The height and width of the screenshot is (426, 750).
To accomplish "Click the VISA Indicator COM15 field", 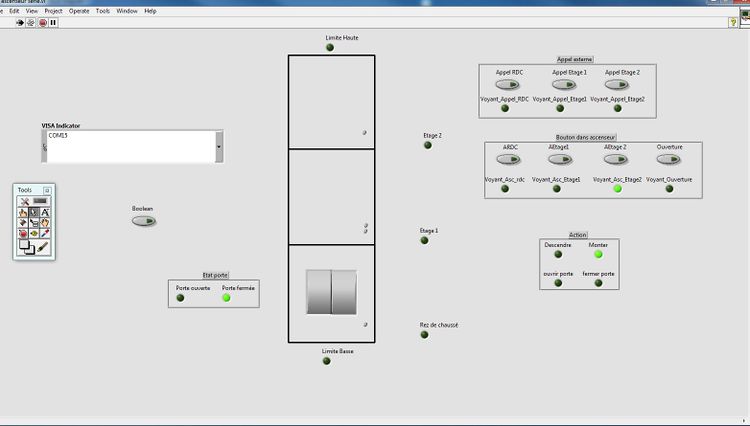I will (128, 146).
